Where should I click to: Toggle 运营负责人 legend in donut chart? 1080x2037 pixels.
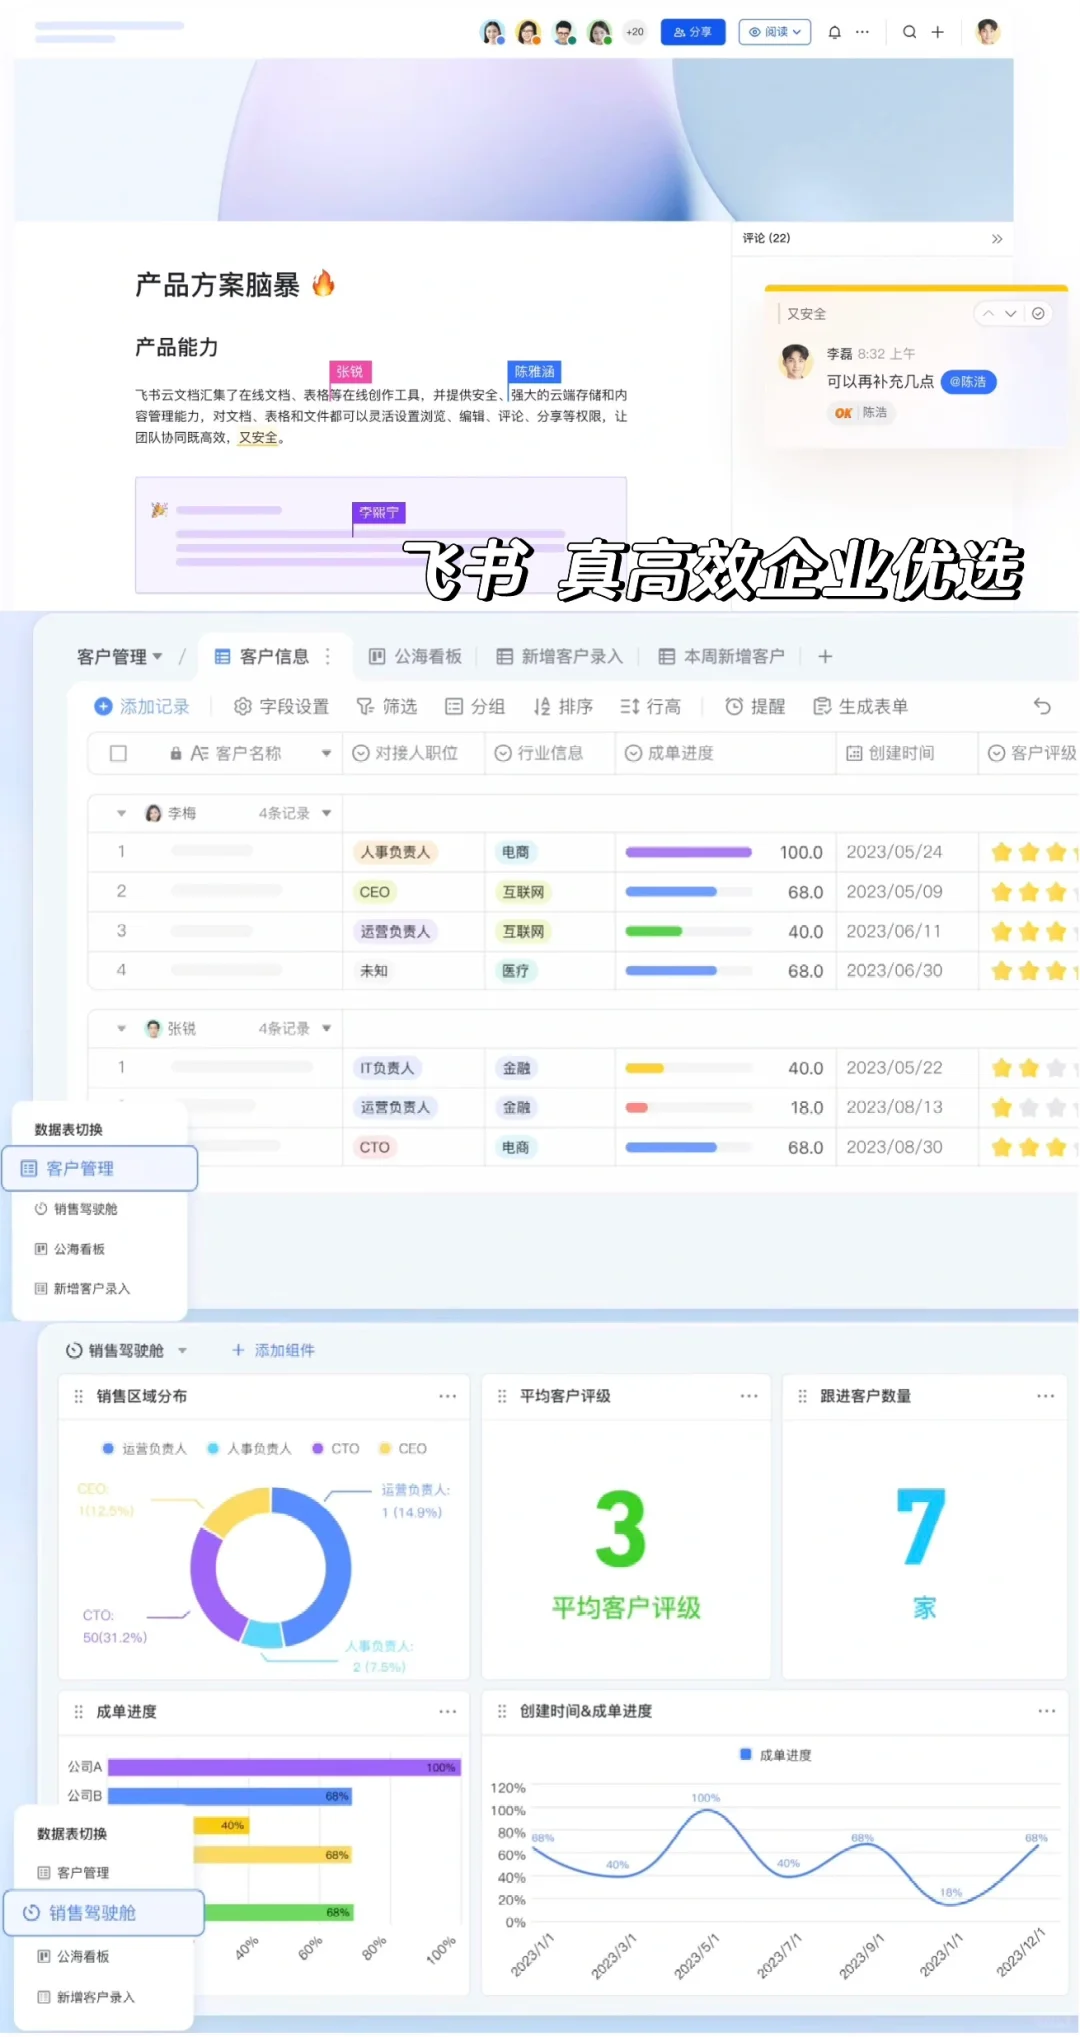point(144,1448)
